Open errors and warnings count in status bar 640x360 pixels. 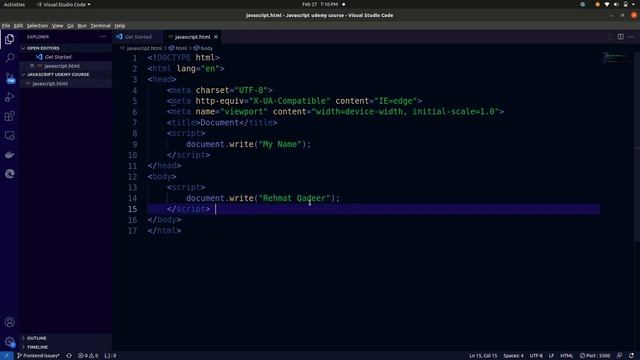pyautogui.click(x=88, y=356)
